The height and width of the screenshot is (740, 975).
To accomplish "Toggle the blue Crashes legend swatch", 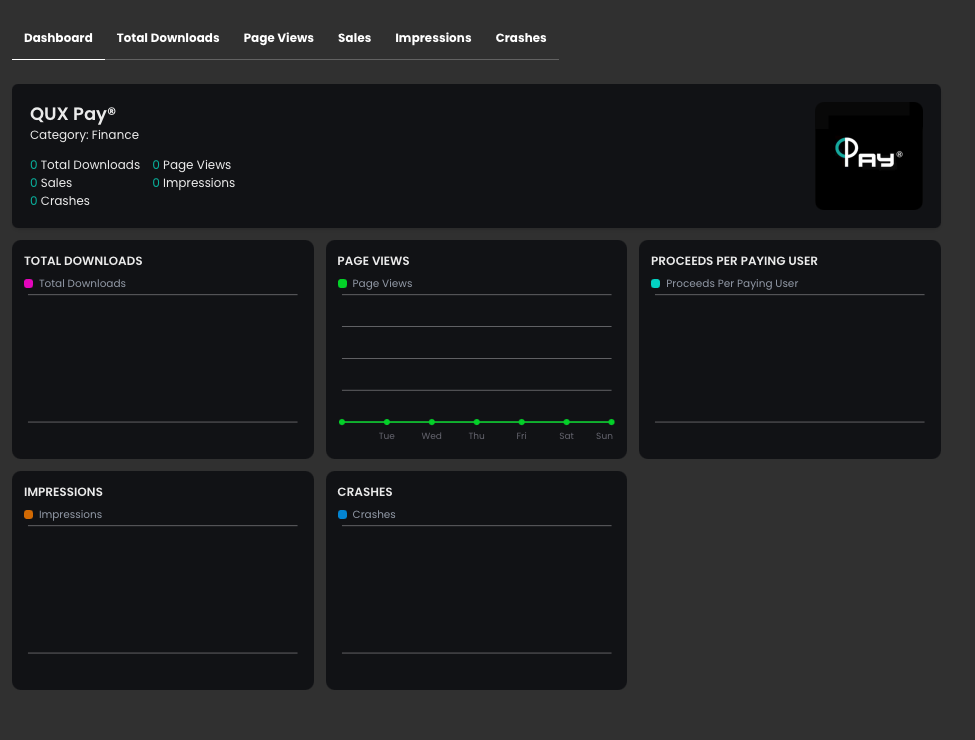I will click(343, 515).
